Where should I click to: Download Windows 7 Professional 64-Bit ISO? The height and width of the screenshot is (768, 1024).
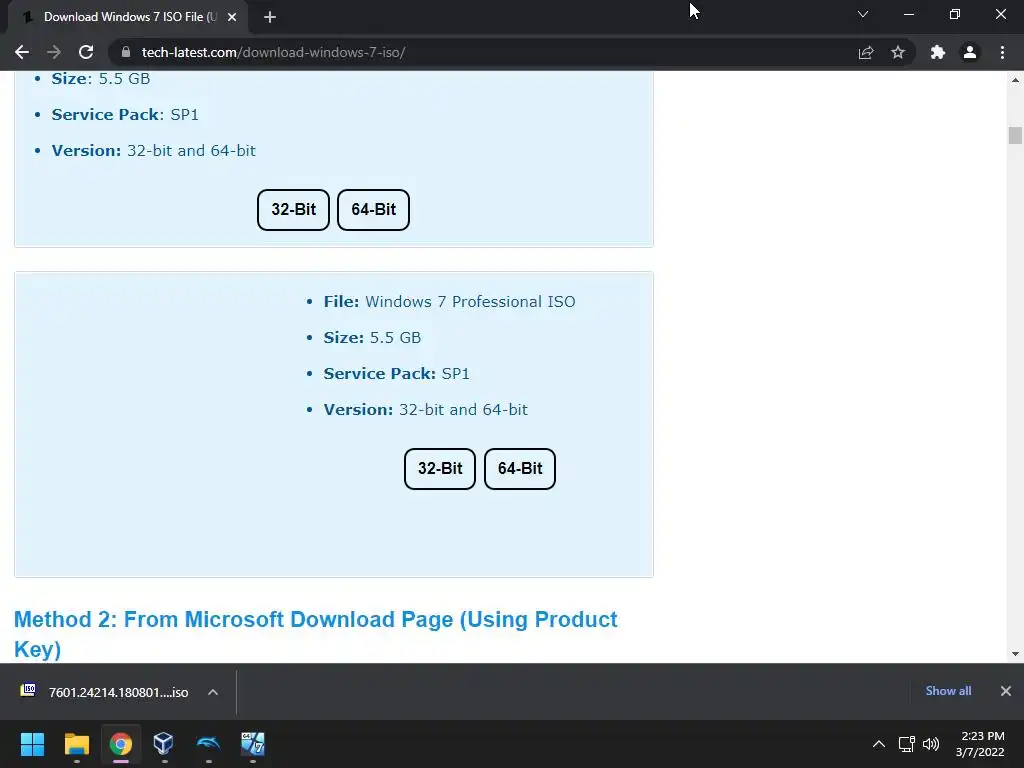(520, 469)
